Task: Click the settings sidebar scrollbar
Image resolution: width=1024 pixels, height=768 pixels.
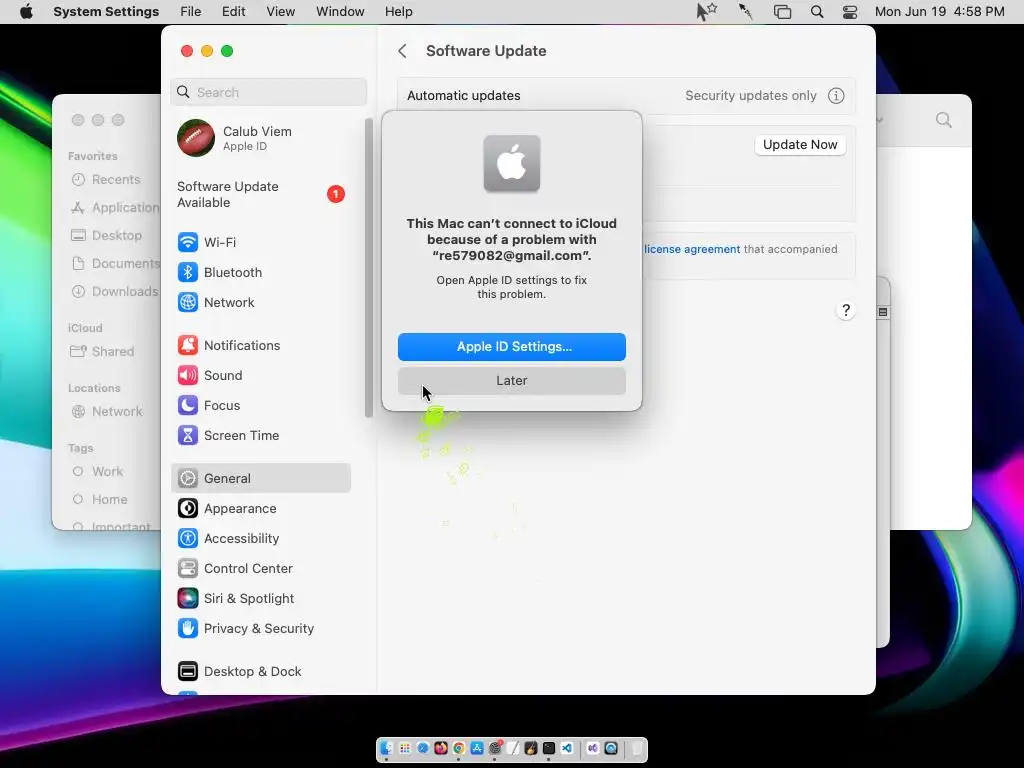Action: [x=369, y=268]
